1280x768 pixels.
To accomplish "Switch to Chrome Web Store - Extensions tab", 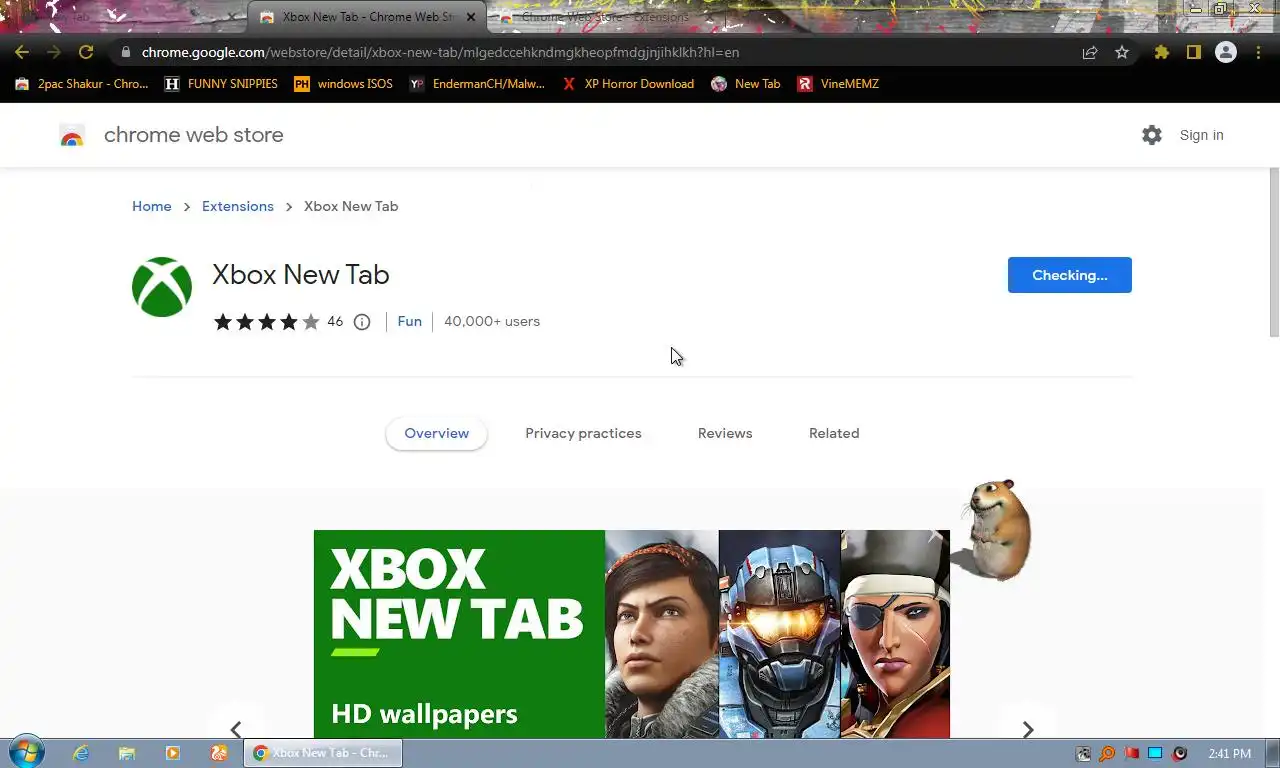I will pyautogui.click(x=605, y=17).
